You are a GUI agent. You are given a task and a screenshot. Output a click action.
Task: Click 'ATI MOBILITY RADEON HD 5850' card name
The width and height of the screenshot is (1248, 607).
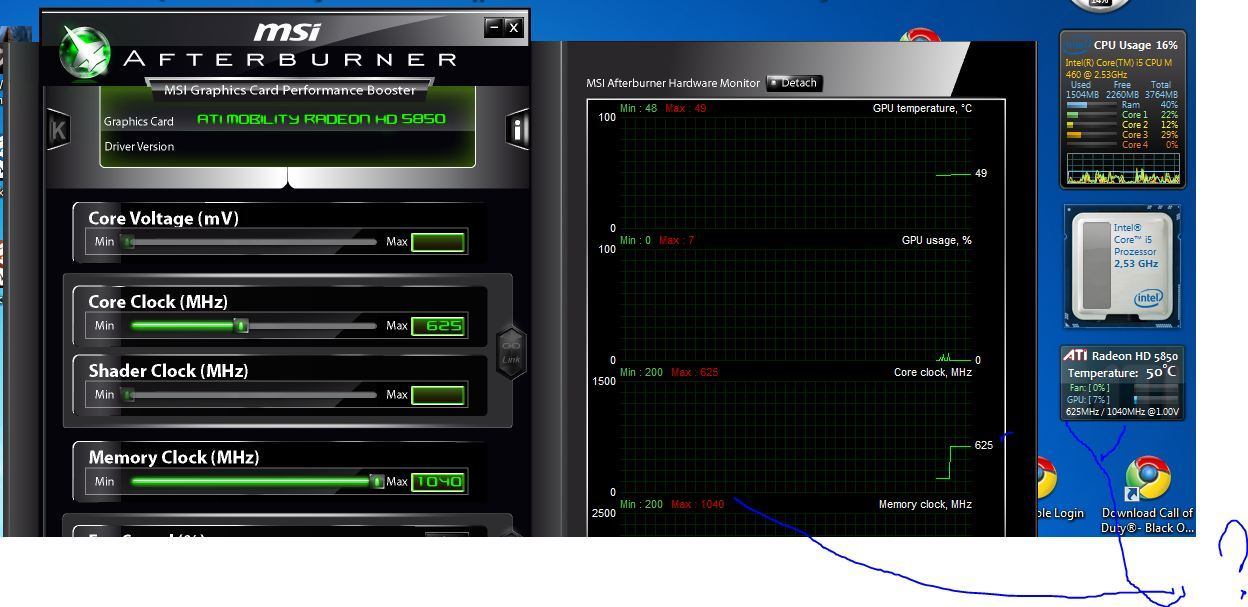(x=321, y=119)
